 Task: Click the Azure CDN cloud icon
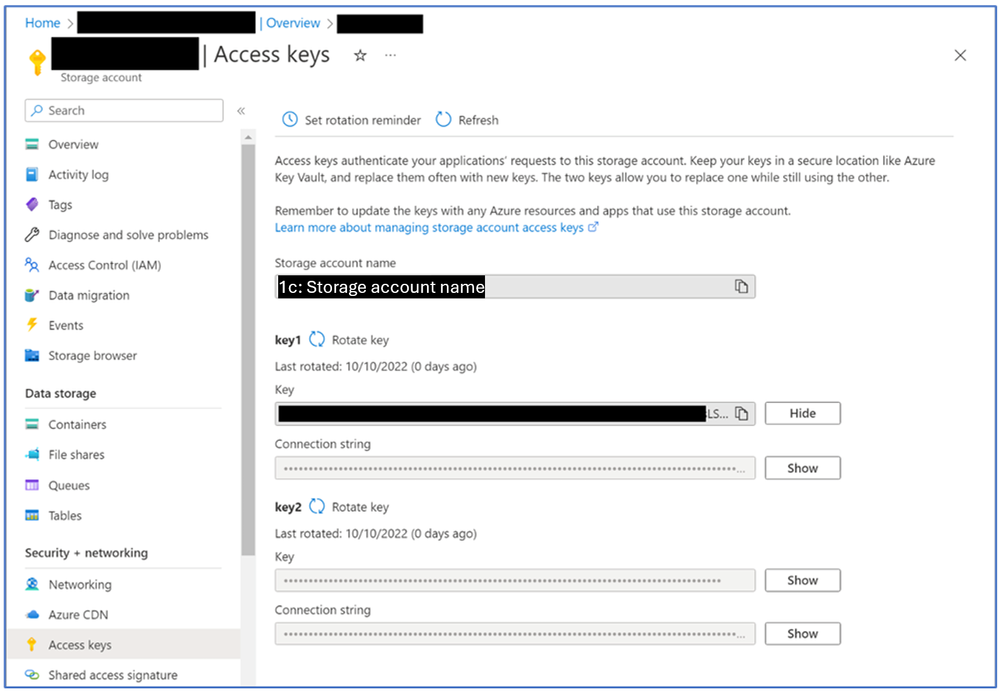(x=32, y=615)
